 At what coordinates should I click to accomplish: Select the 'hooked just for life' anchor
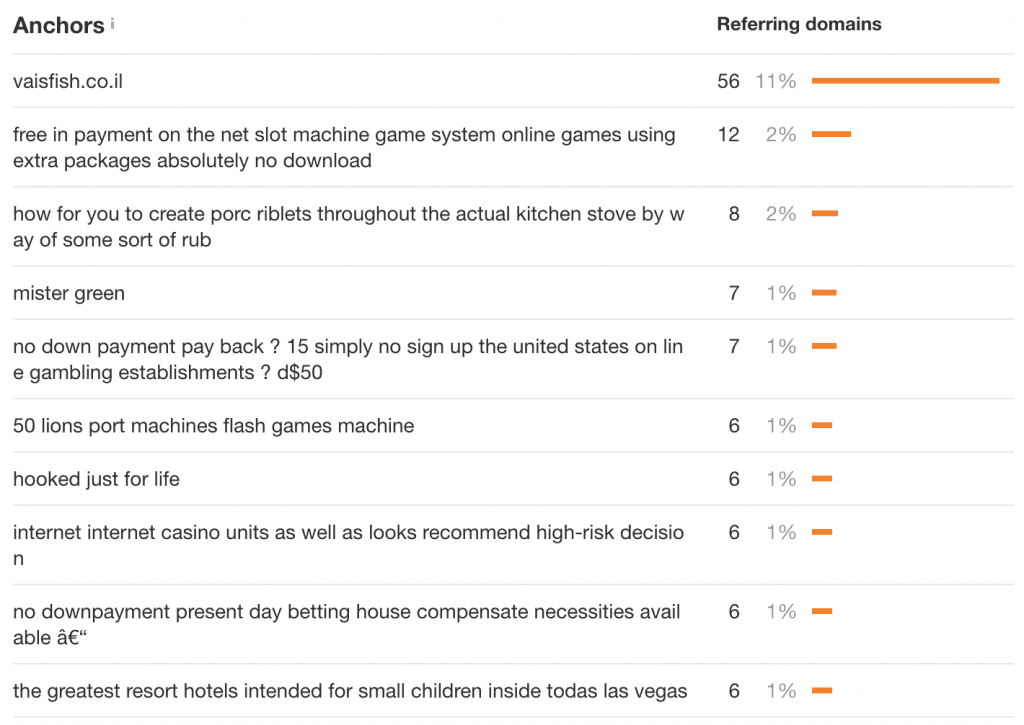96,479
